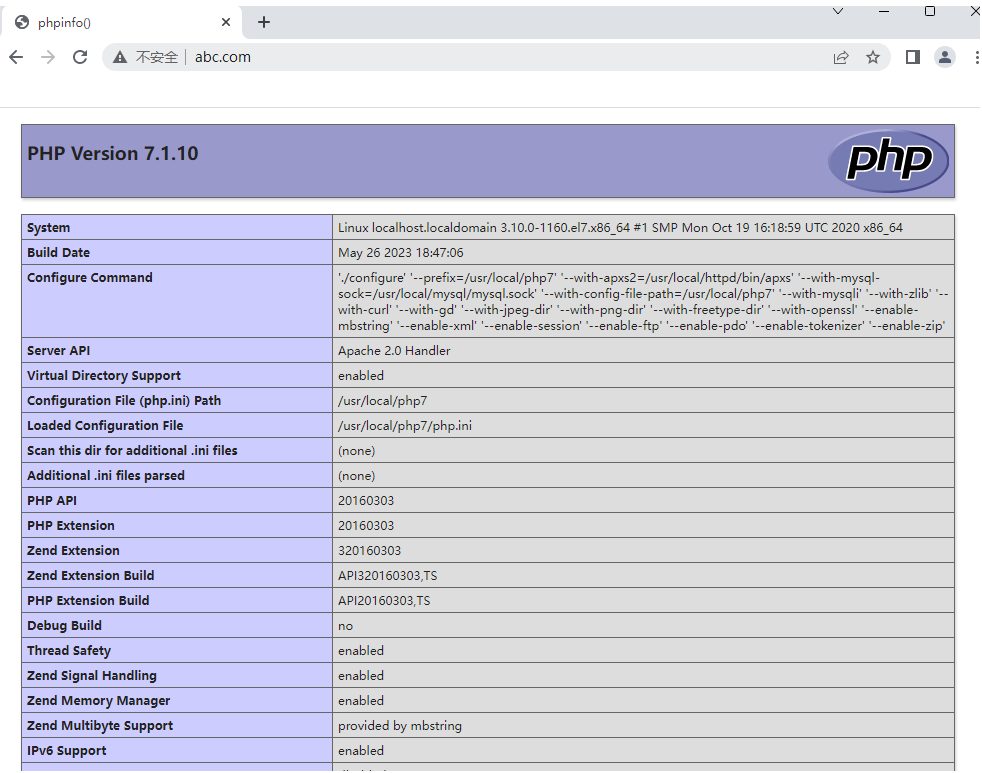Select the Configure Command label

(x=90, y=278)
